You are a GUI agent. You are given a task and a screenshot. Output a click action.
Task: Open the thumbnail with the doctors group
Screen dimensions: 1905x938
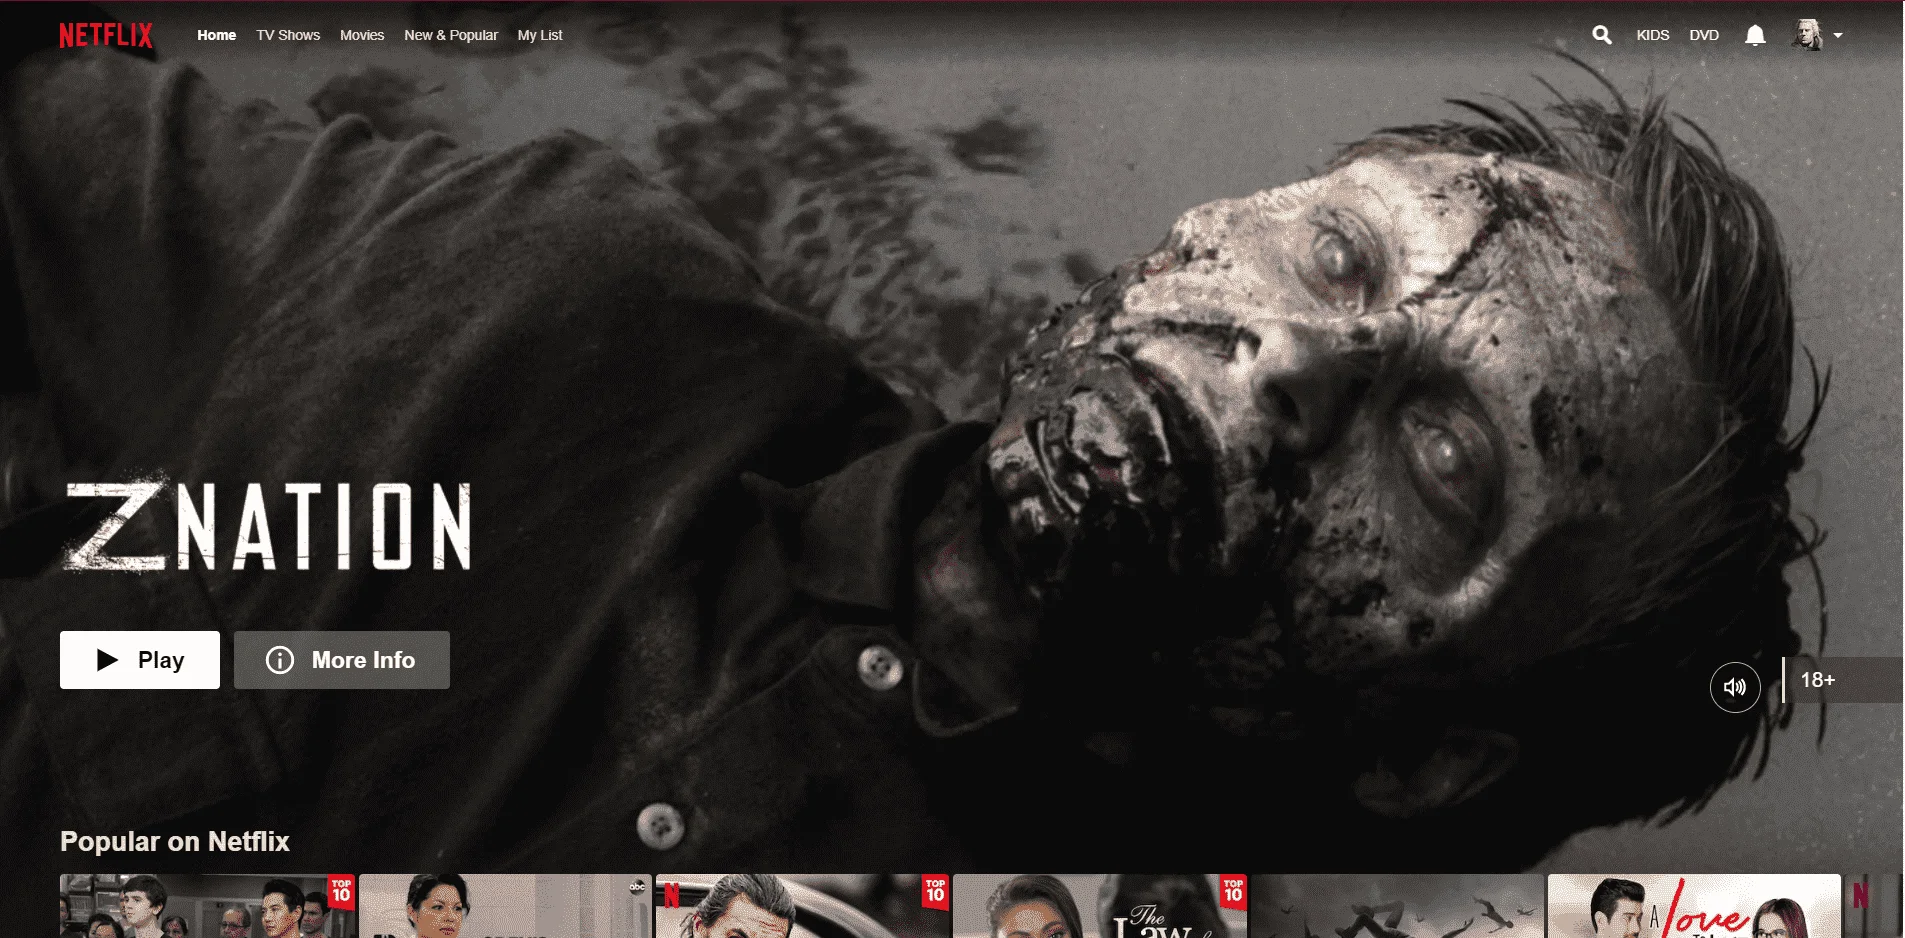[207, 906]
